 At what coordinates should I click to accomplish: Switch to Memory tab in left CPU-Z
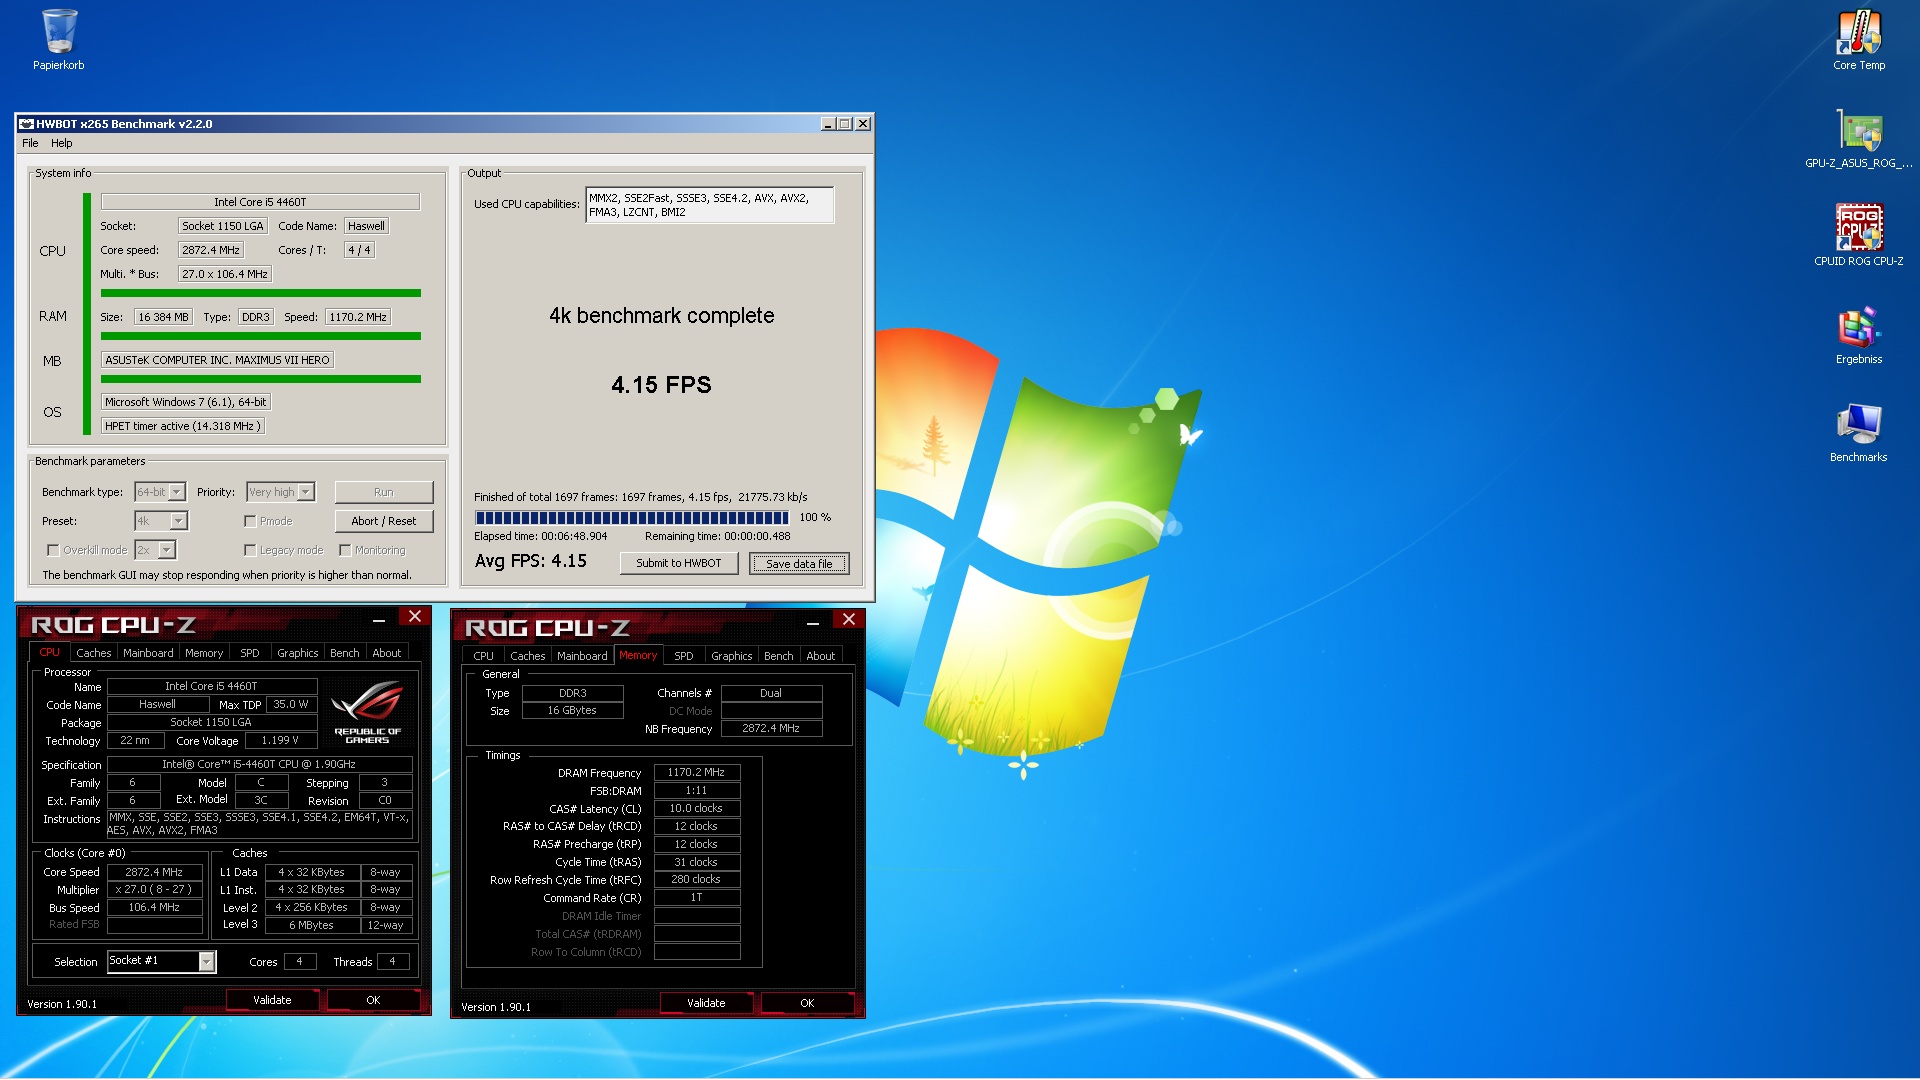point(204,653)
